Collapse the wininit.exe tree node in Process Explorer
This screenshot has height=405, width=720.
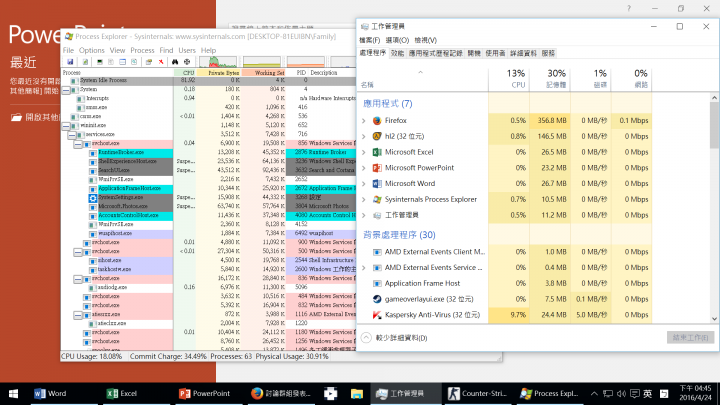point(66,125)
